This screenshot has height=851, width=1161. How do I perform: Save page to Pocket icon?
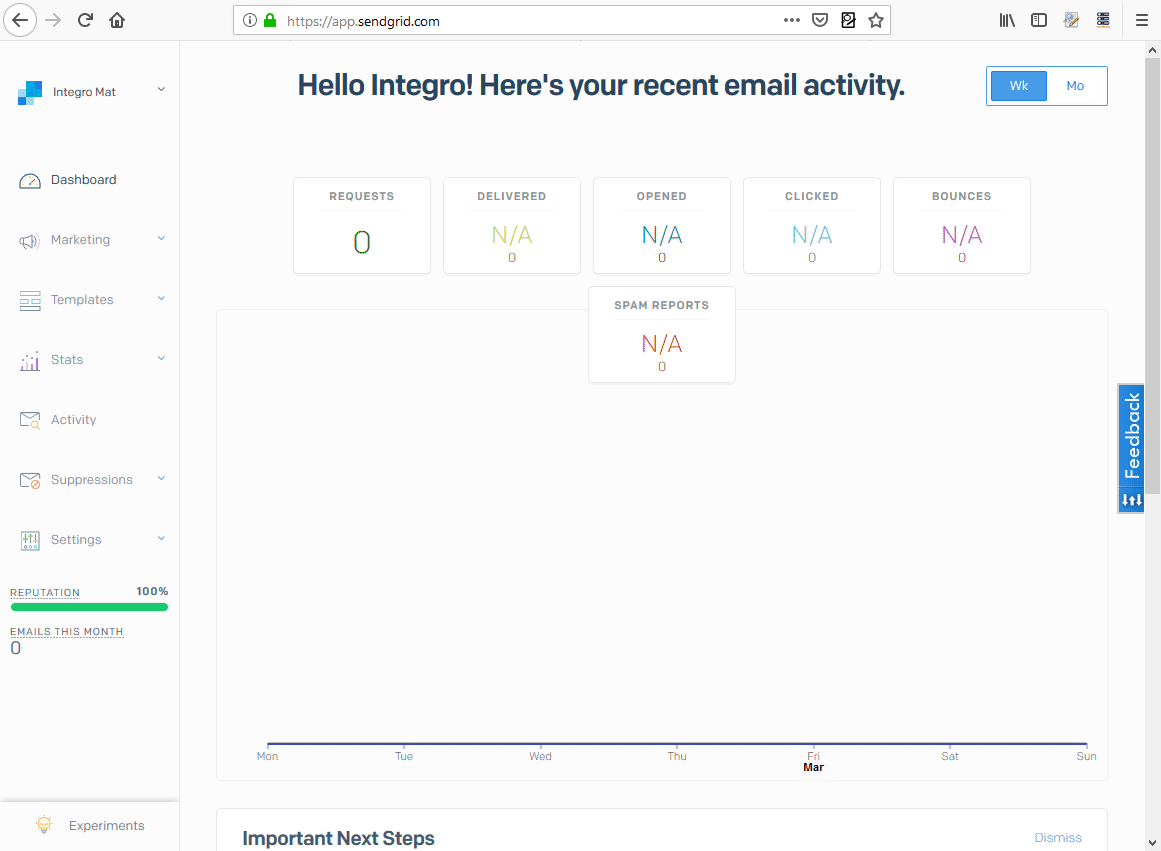[x=820, y=20]
